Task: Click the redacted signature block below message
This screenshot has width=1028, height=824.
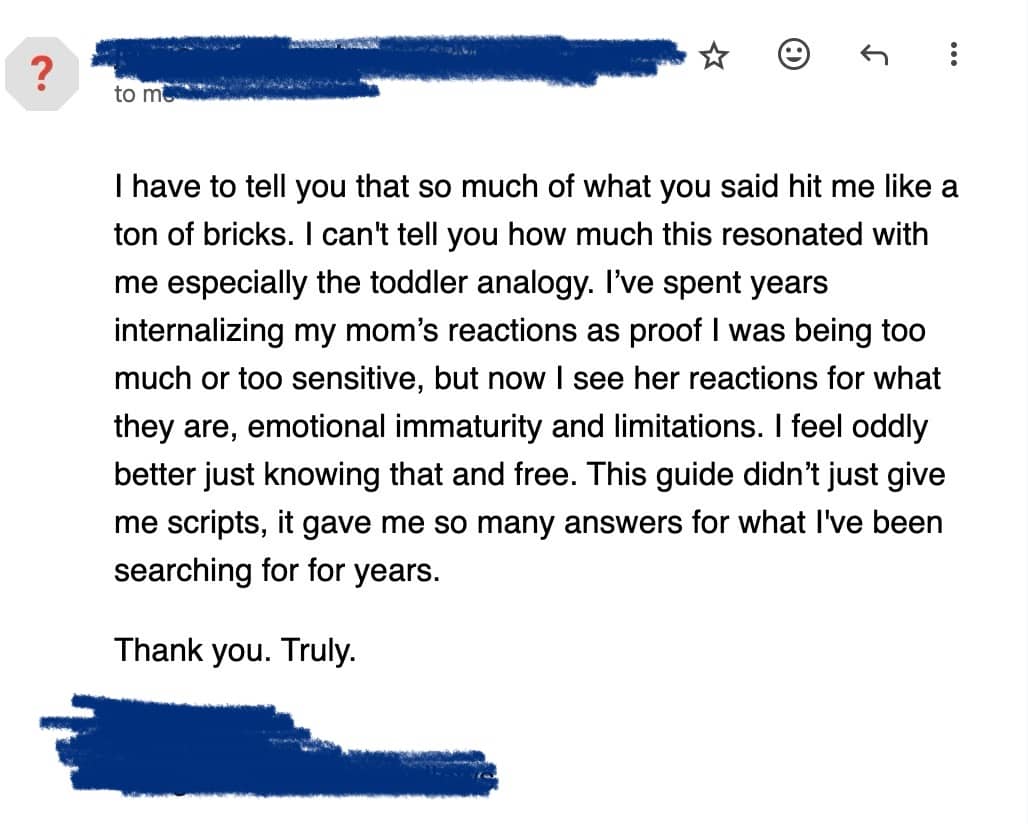Action: point(269,747)
